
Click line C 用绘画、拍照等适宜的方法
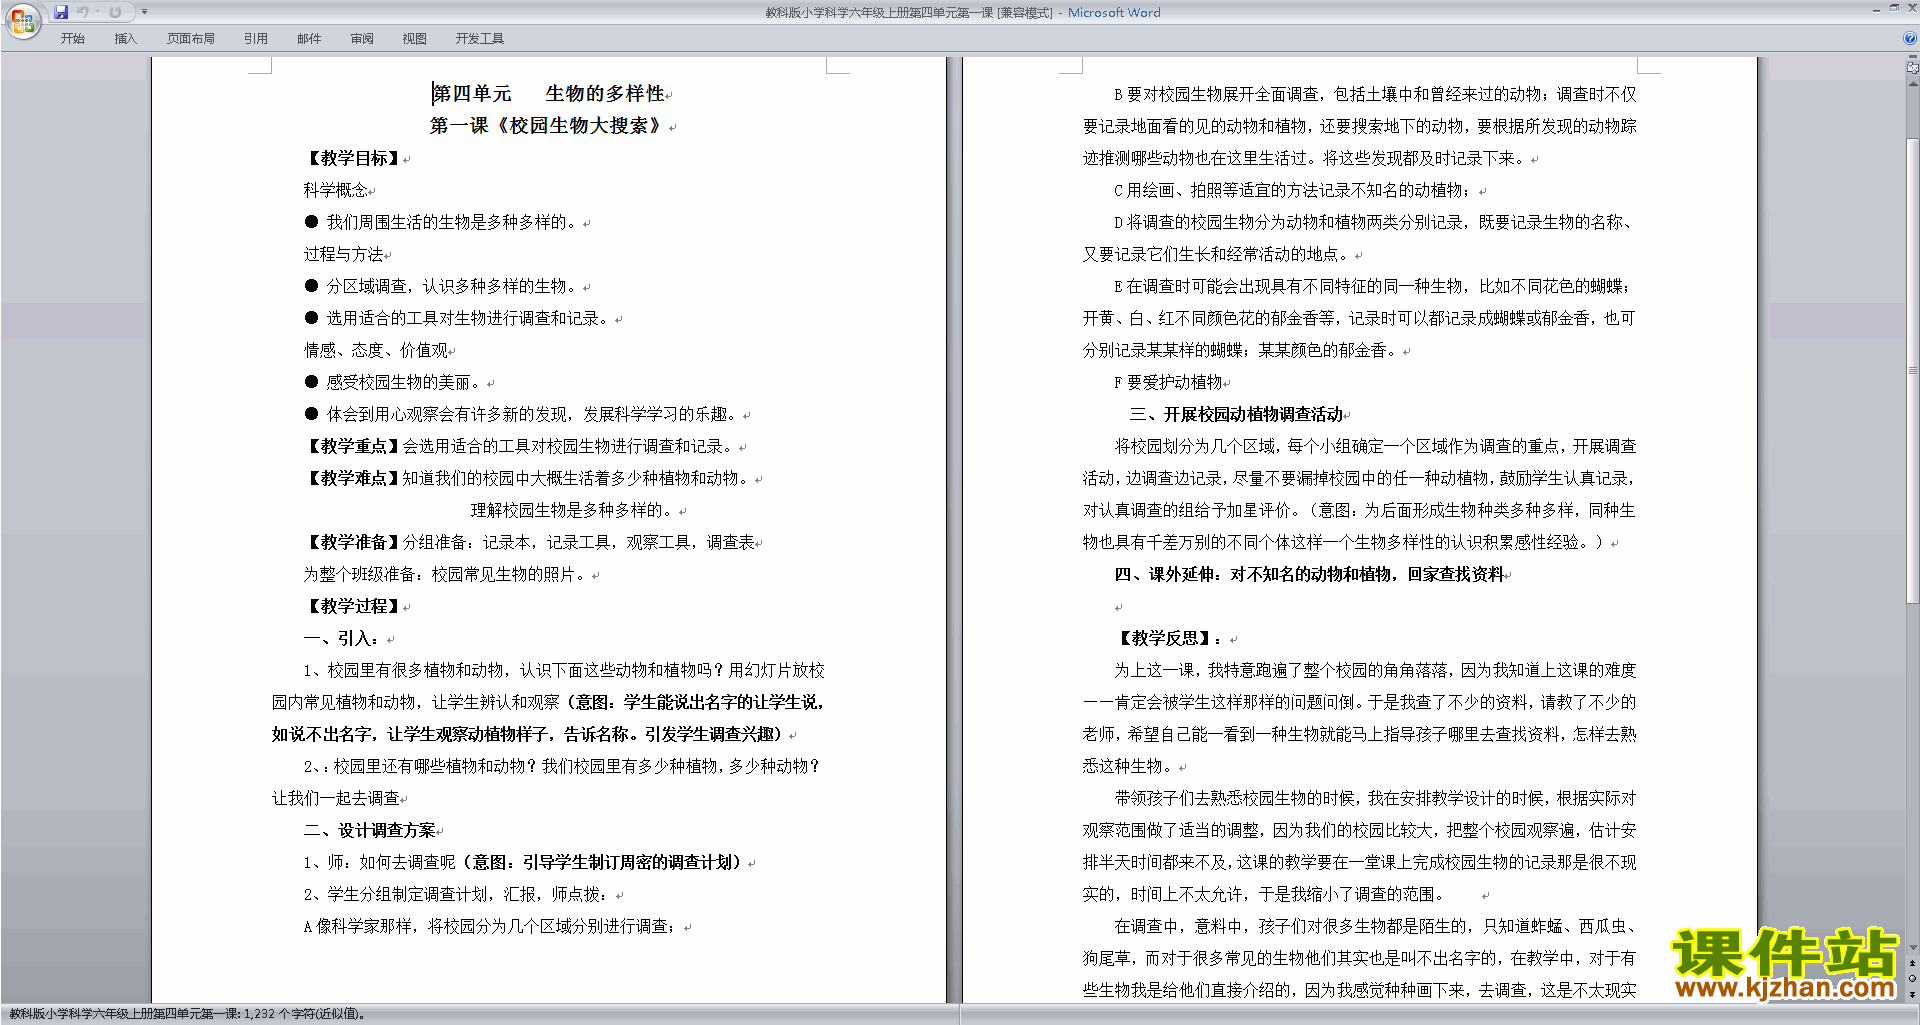pos(1293,190)
